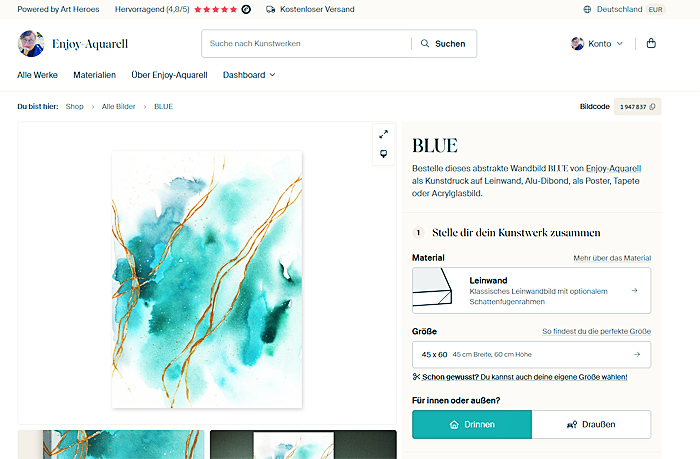Focus the Suche nach Kunstwerken field

click(308, 43)
